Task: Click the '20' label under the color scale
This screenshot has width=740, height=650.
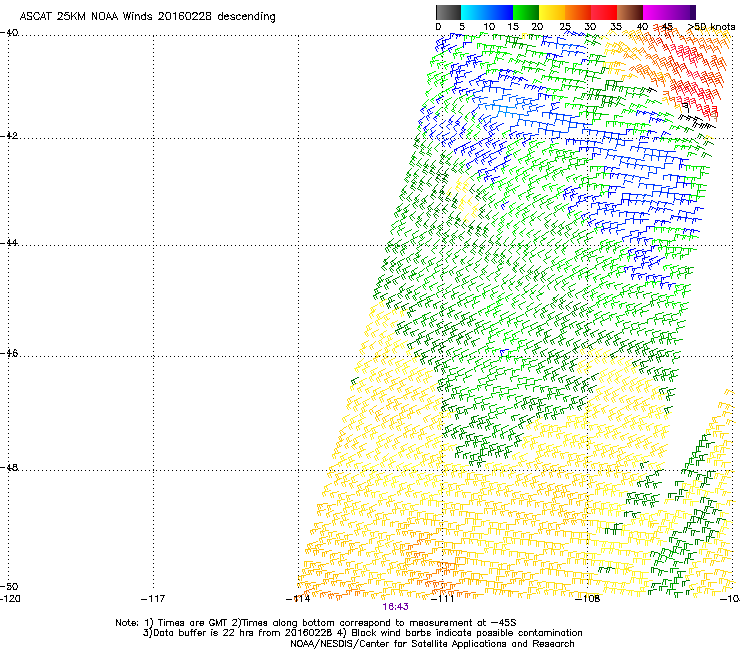Action: pyautogui.click(x=537, y=27)
